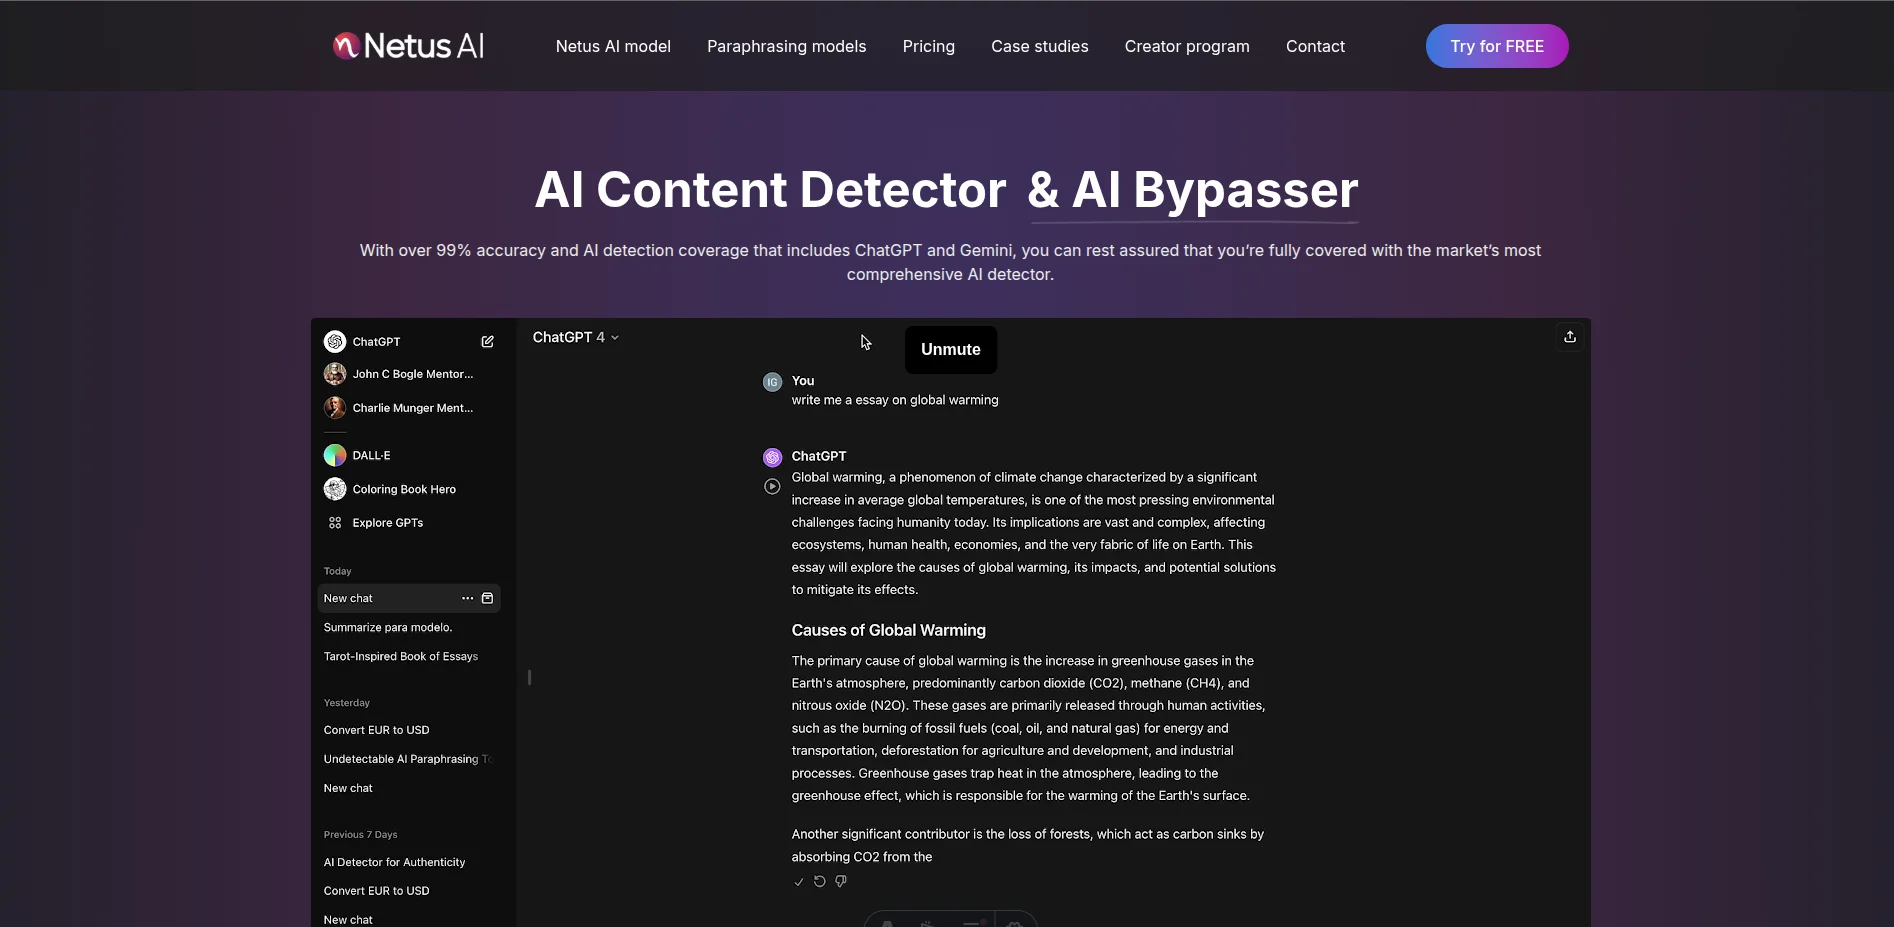1894x927 pixels.
Task: Click the share upload icon
Action: [x=1570, y=337]
